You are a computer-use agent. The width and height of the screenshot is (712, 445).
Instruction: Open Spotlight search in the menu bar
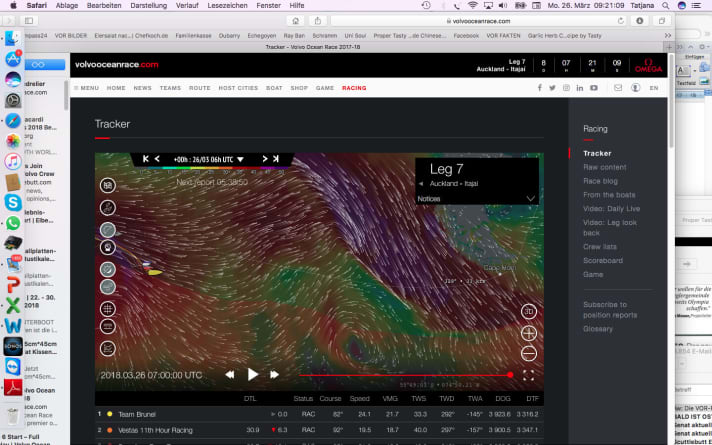click(x=666, y=5)
